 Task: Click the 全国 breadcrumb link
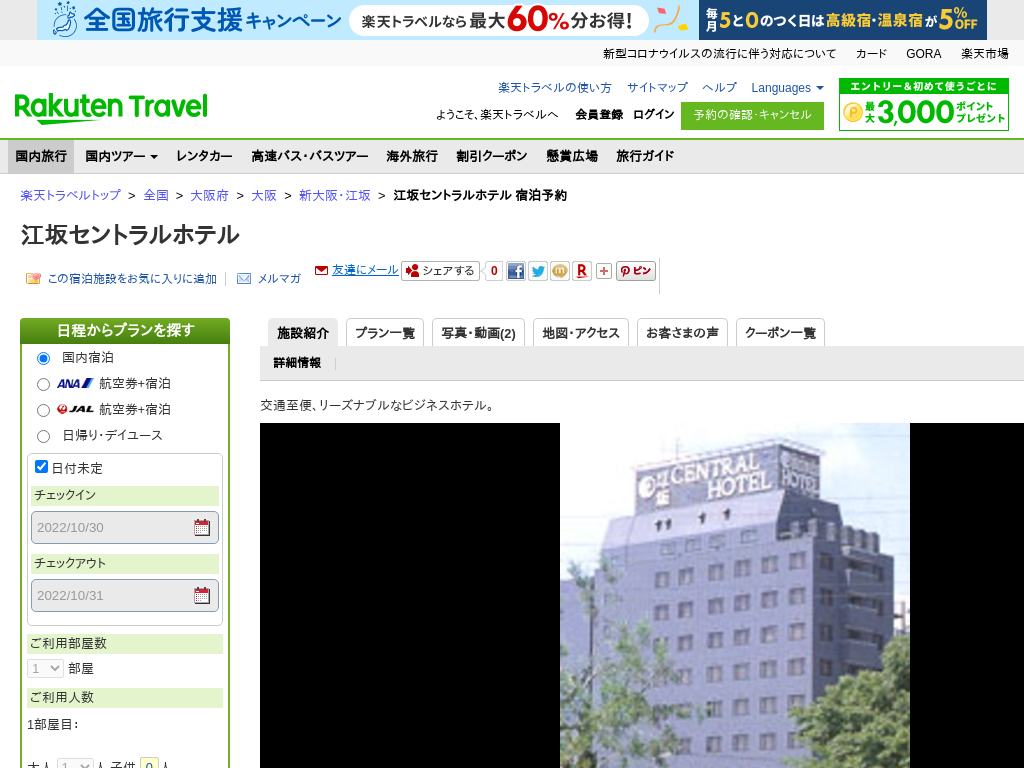tap(156, 195)
